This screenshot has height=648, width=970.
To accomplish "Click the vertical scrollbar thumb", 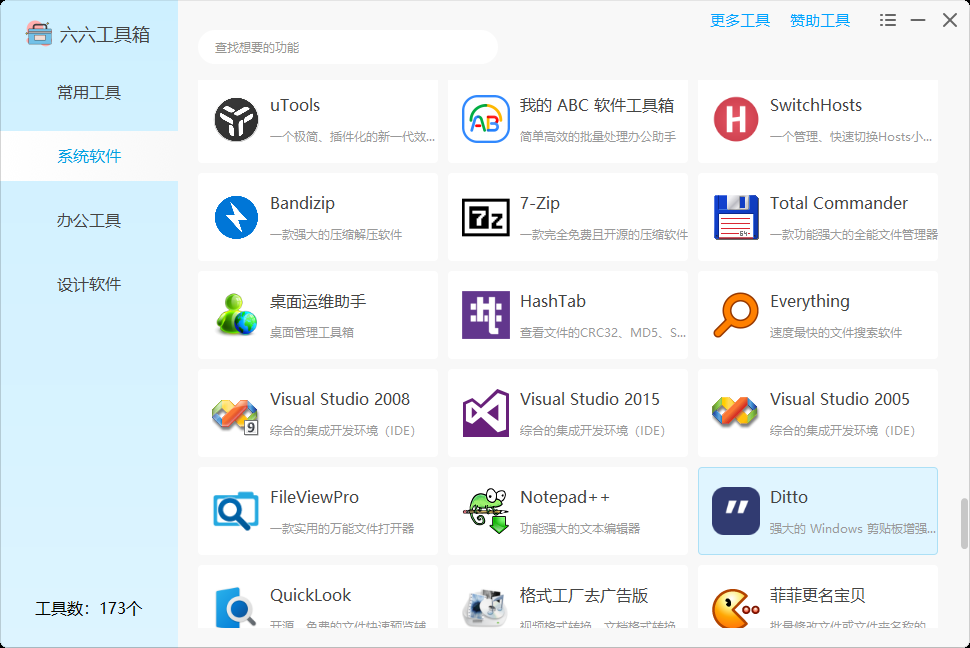I will pyautogui.click(x=964, y=524).
